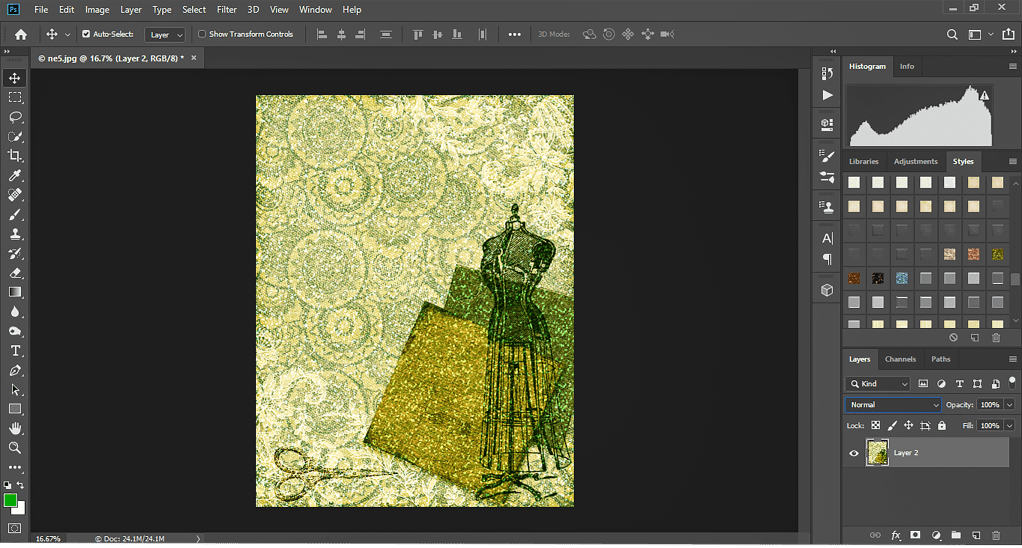
Task: Click the add layer style fx icon
Action: [x=896, y=535]
